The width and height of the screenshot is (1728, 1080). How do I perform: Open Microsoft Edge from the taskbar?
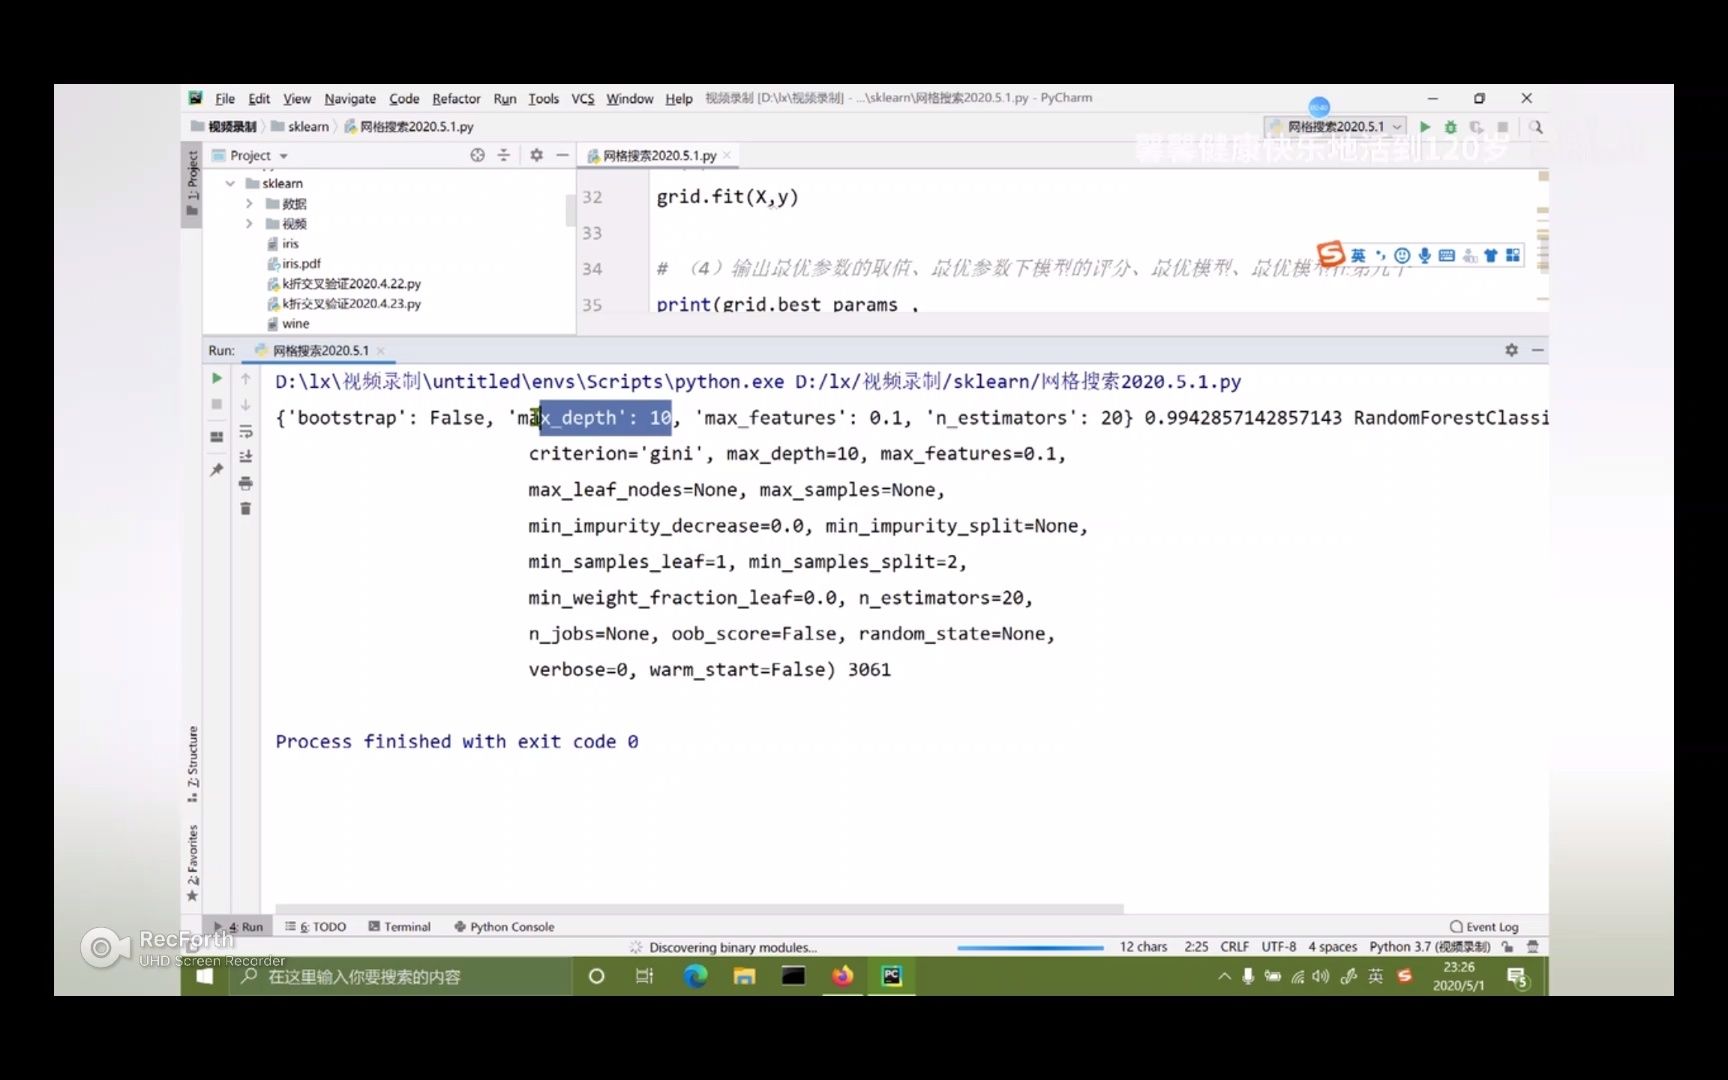tap(695, 977)
